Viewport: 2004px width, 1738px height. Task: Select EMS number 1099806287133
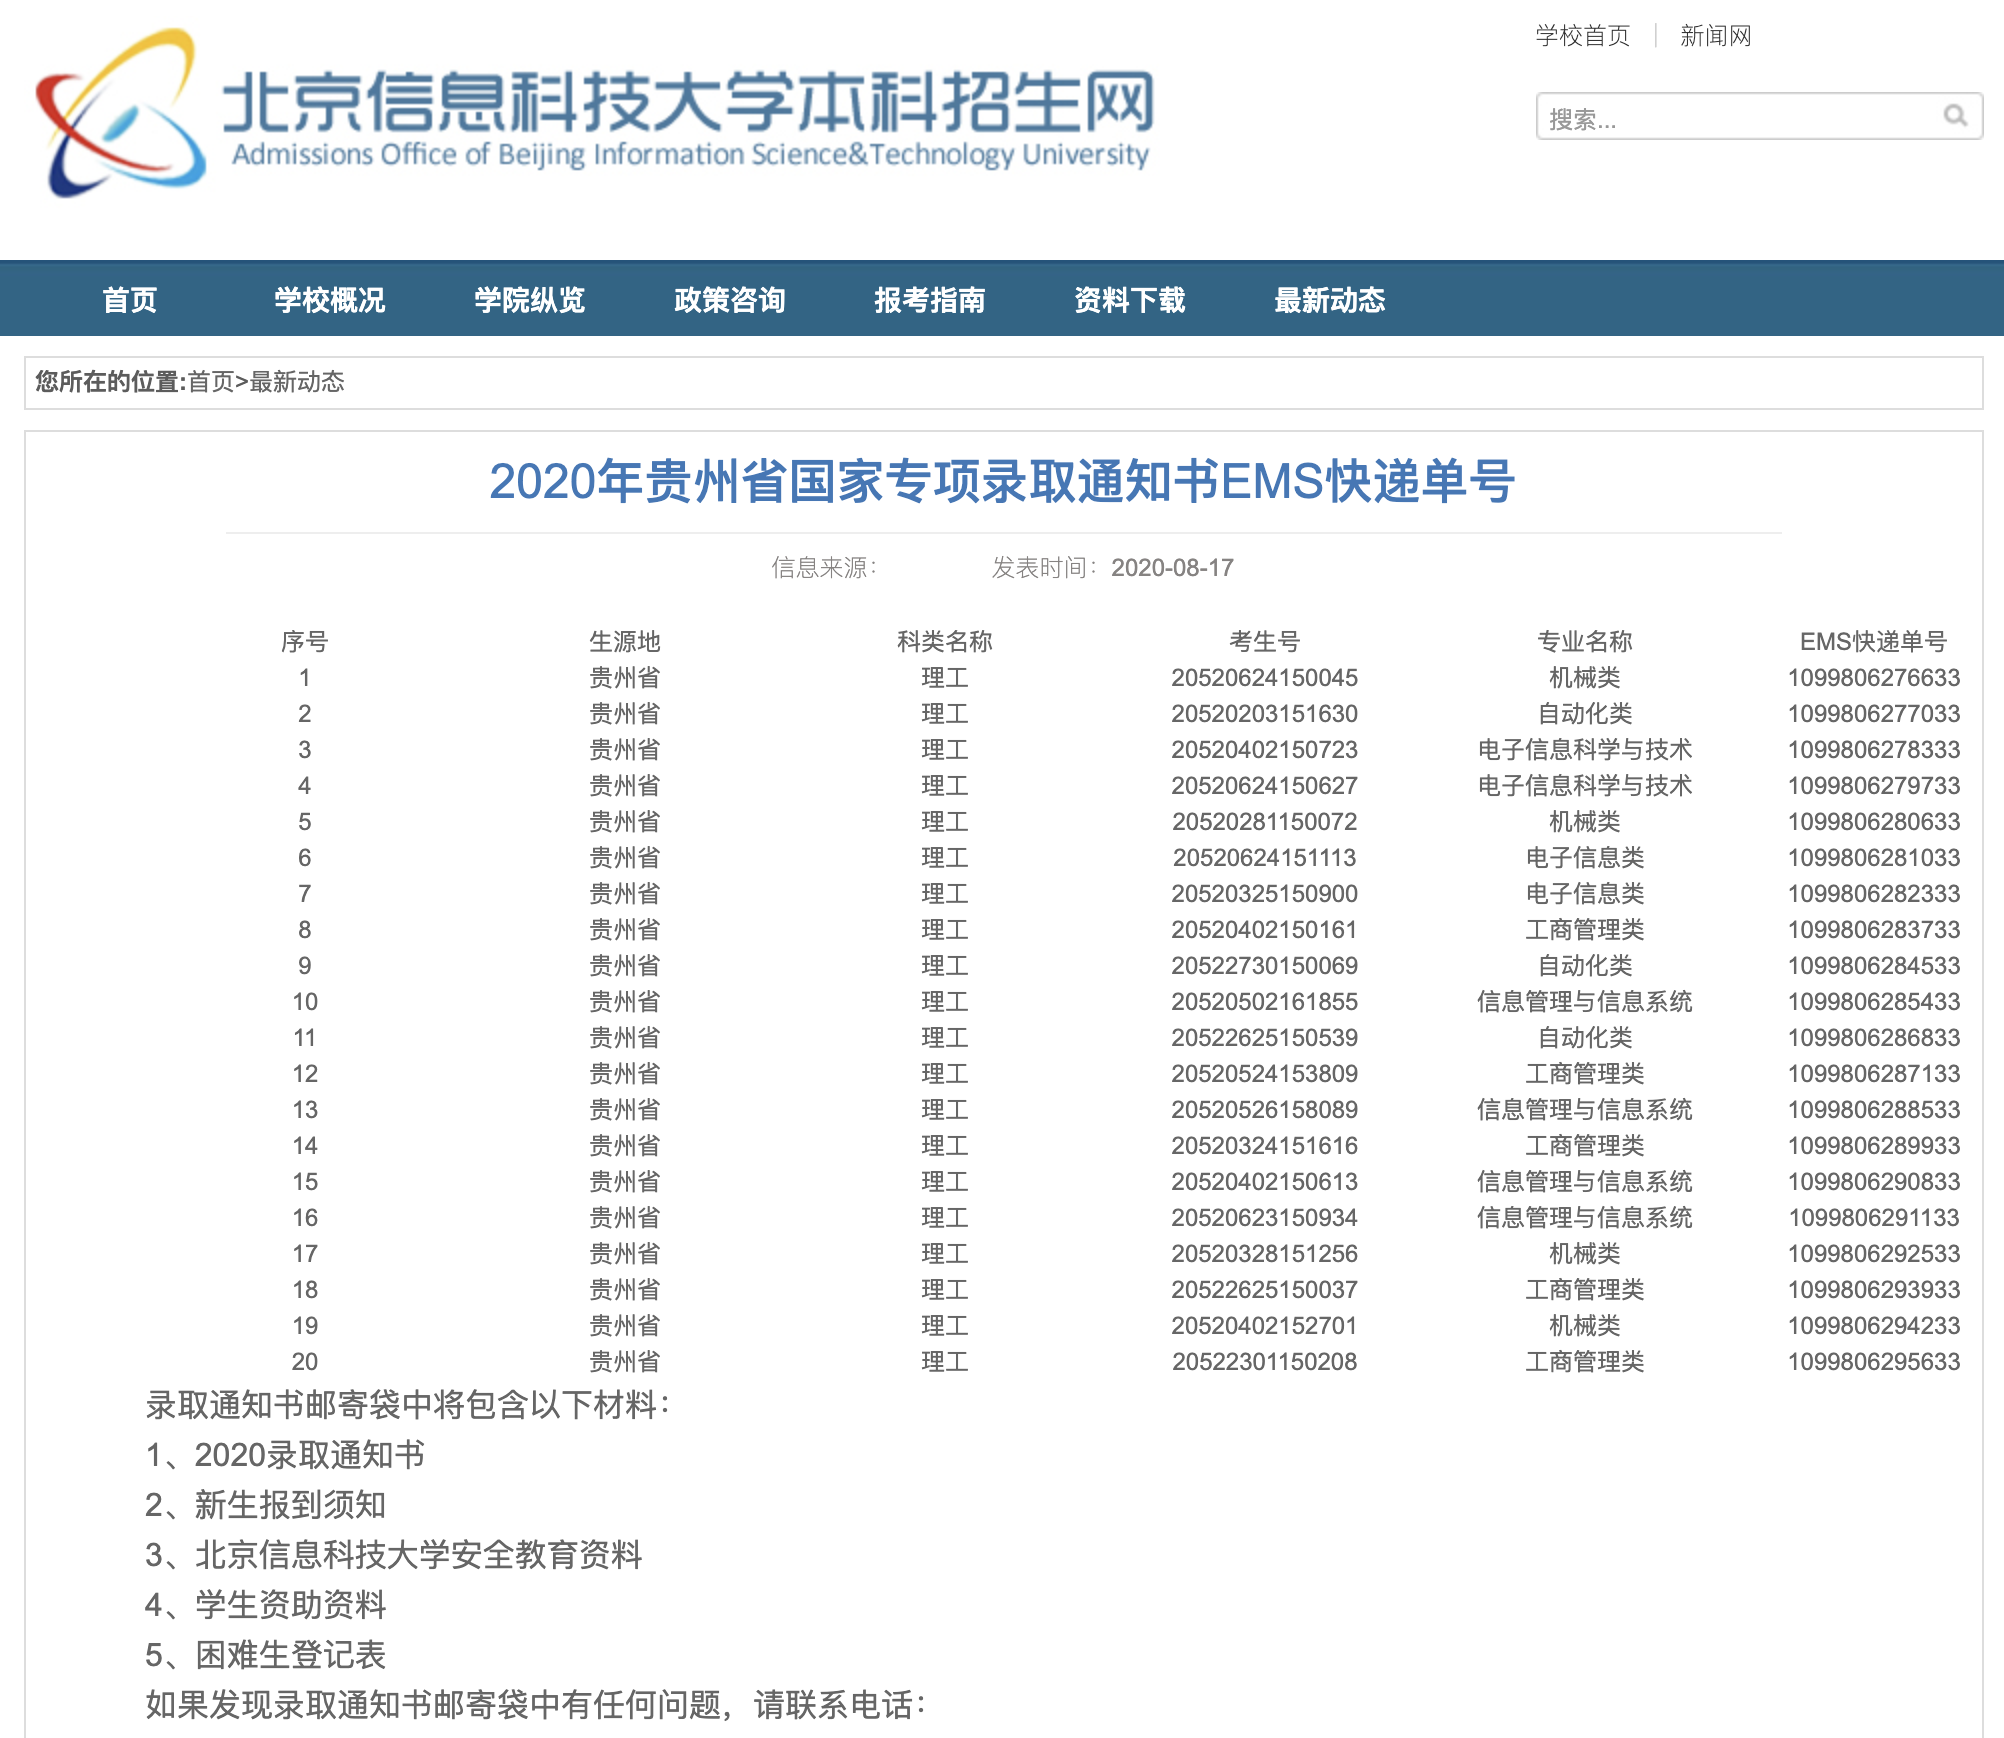(x=1874, y=1073)
